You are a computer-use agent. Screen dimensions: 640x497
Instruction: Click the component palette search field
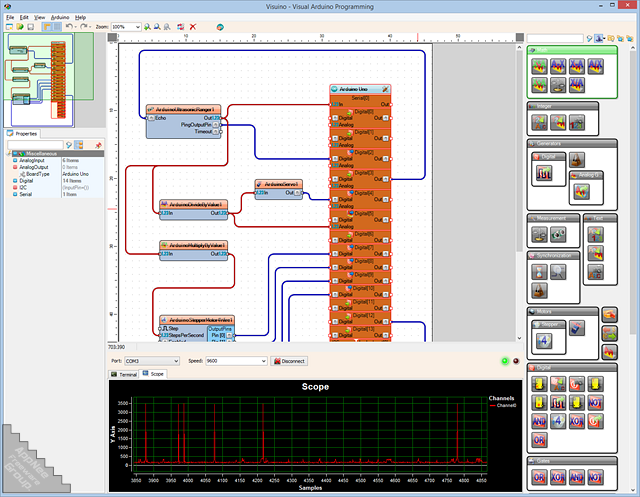[x=555, y=38]
